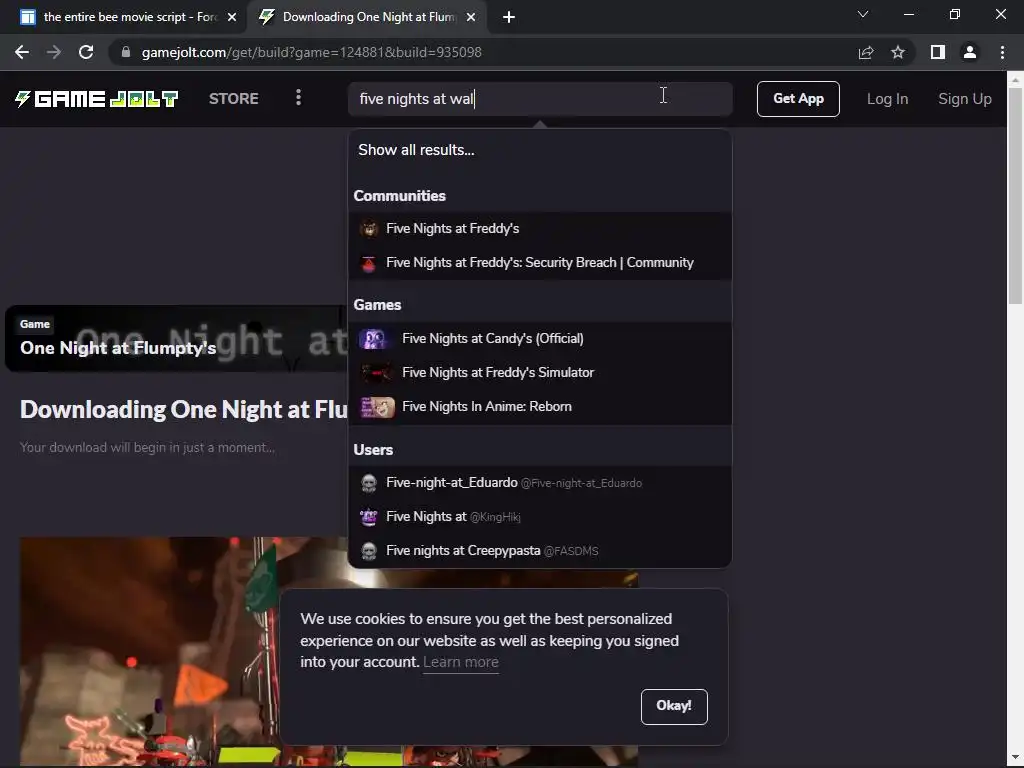The image size is (1024, 768).
Task: Open a new browser tab
Action: point(509,17)
